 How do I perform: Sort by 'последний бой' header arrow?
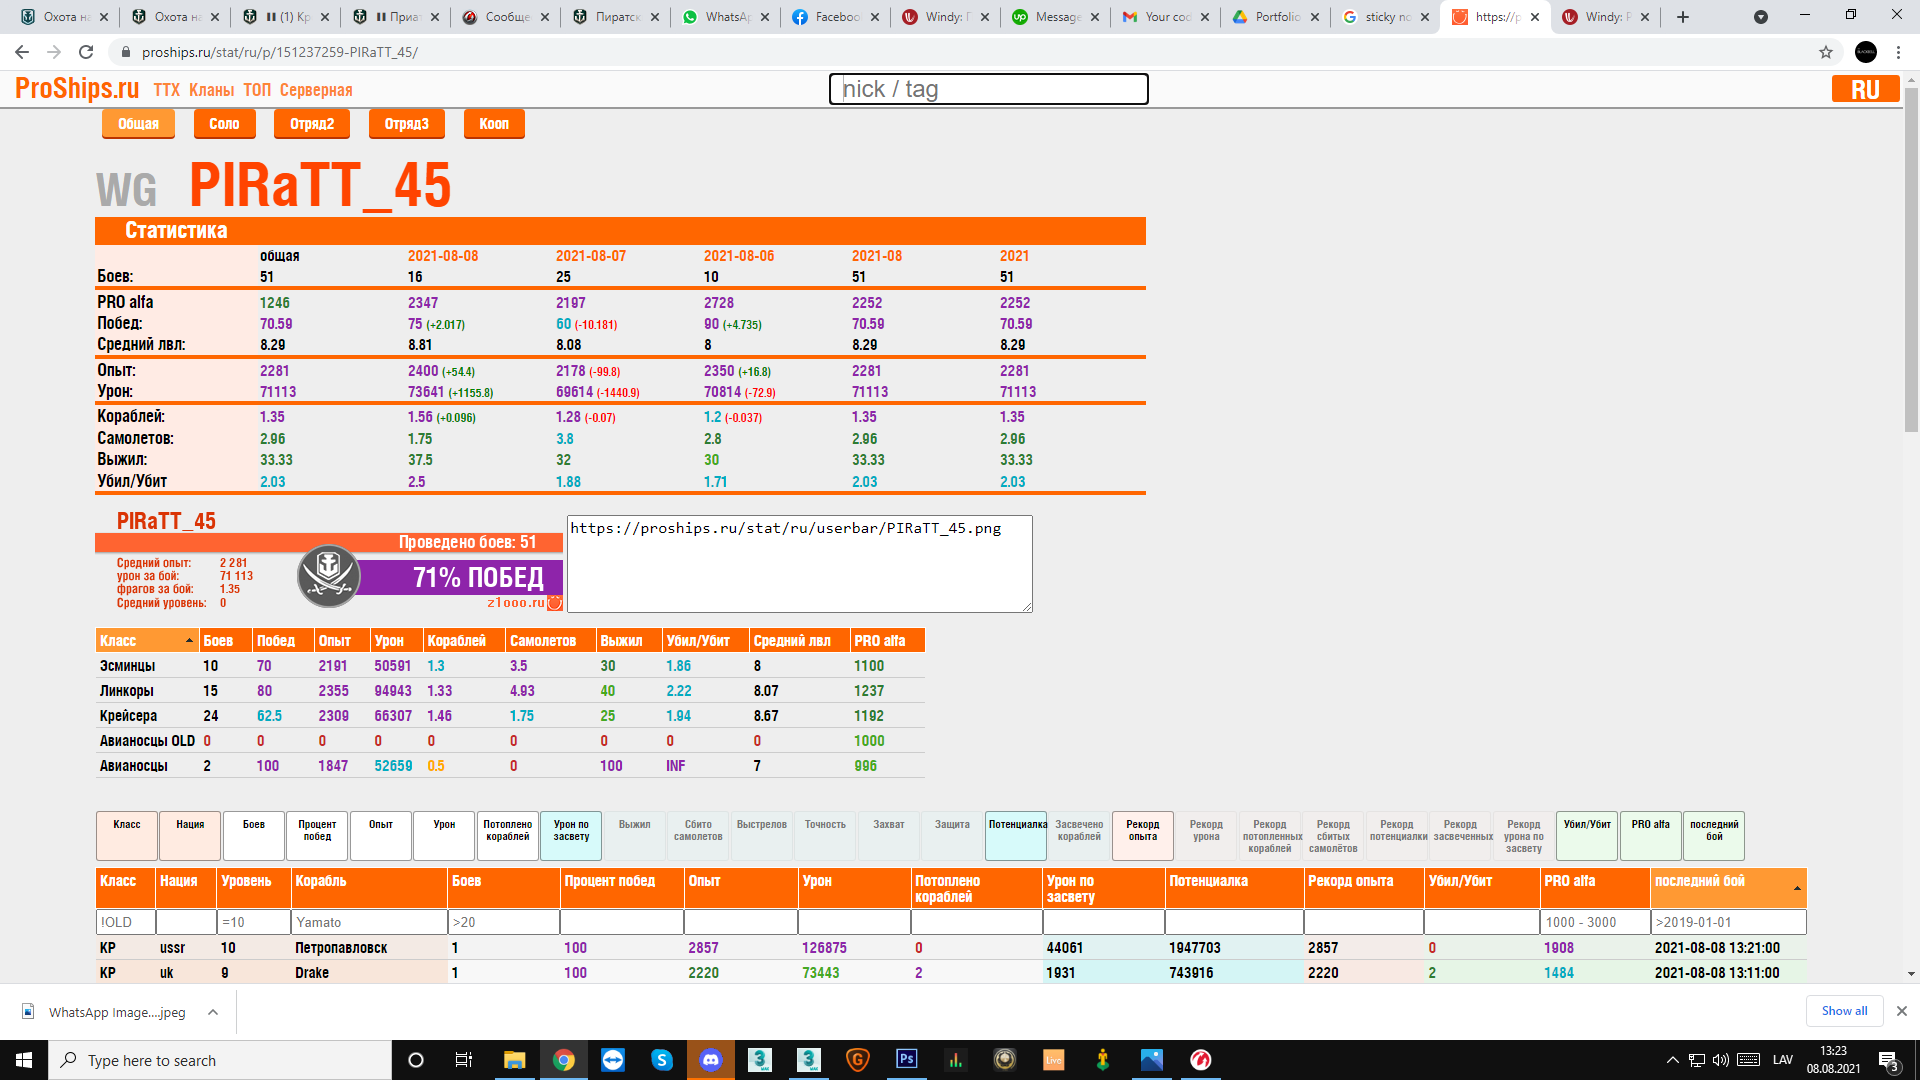coord(1797,888)
